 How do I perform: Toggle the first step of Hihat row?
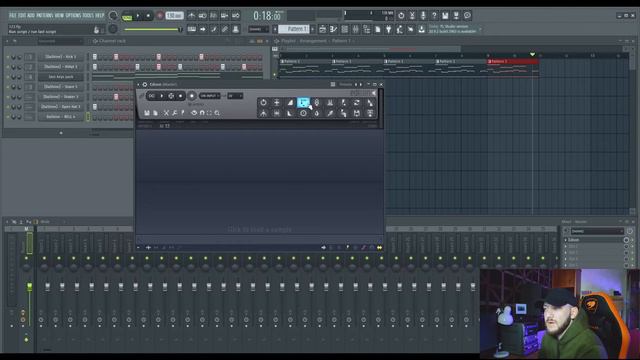(x=95, y=67)
